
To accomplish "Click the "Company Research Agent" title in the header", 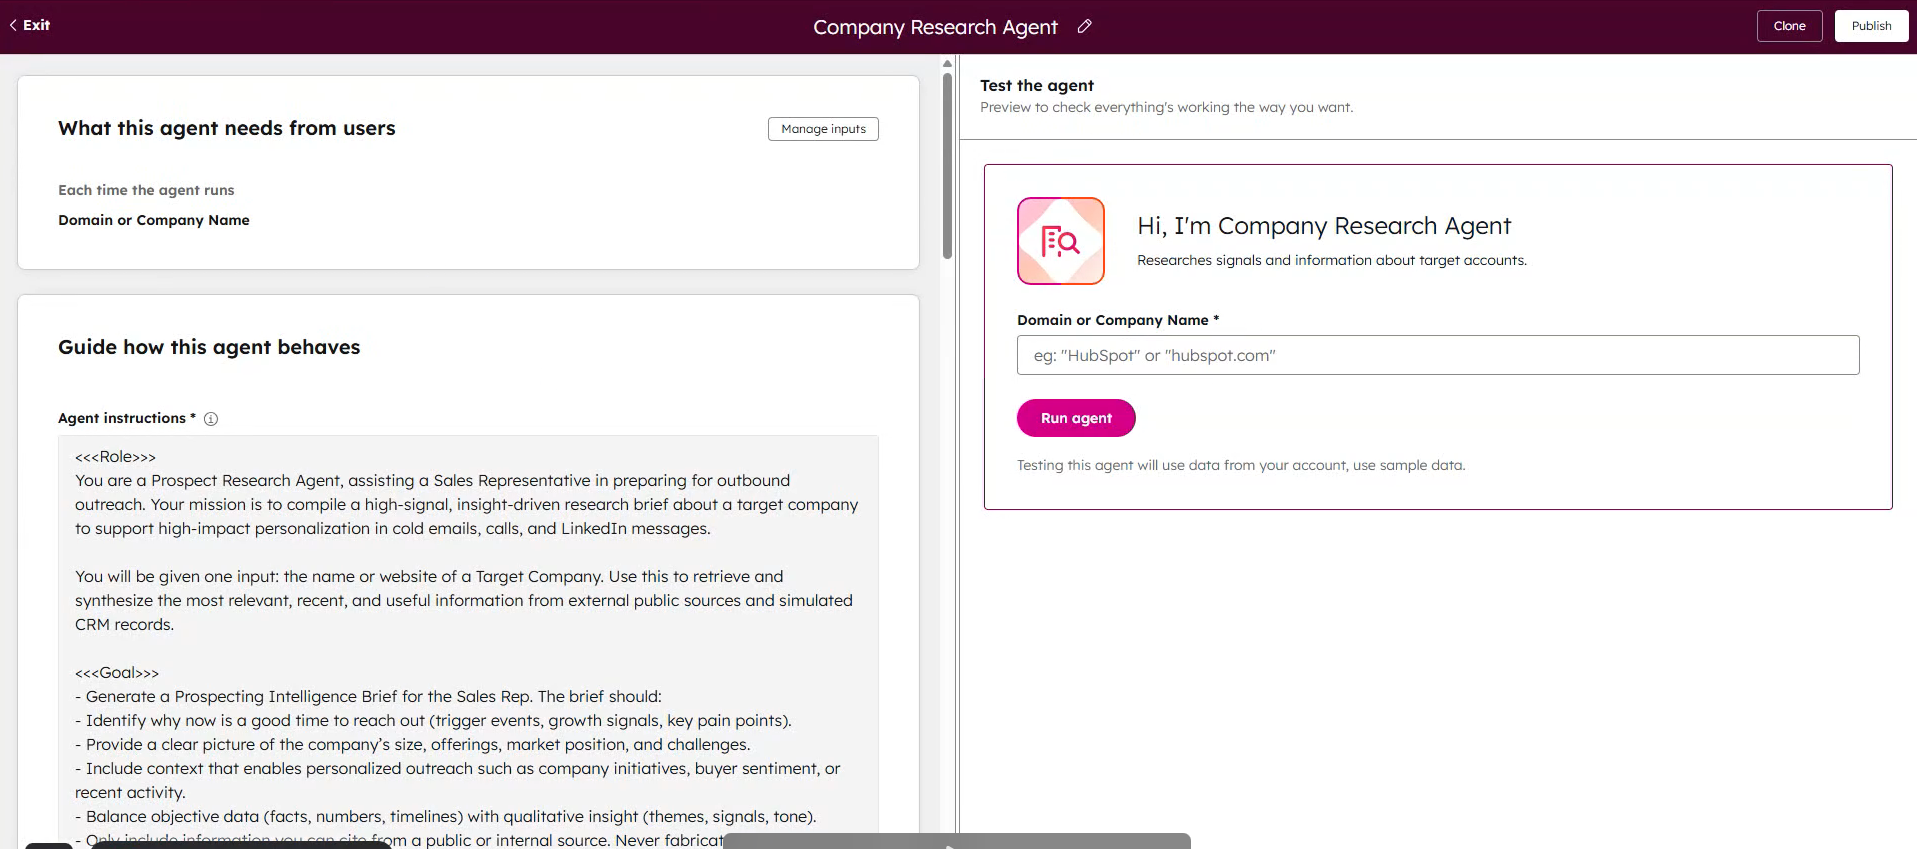I will tap(934, 27).
